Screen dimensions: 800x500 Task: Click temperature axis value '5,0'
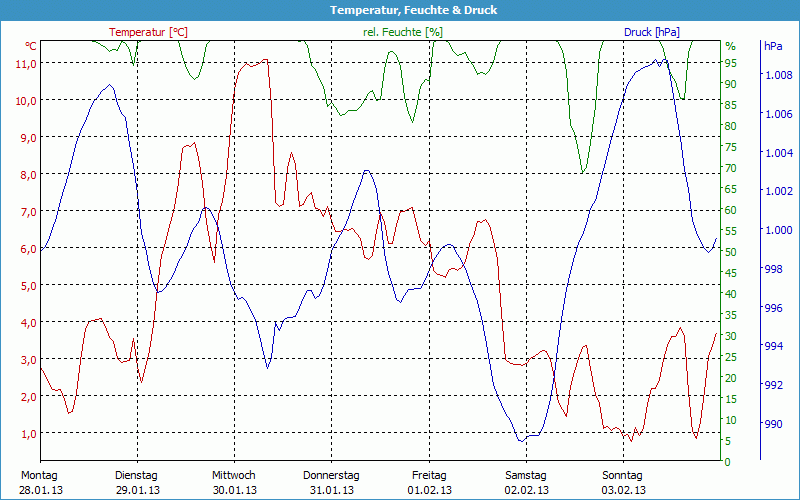pos(28,286)
